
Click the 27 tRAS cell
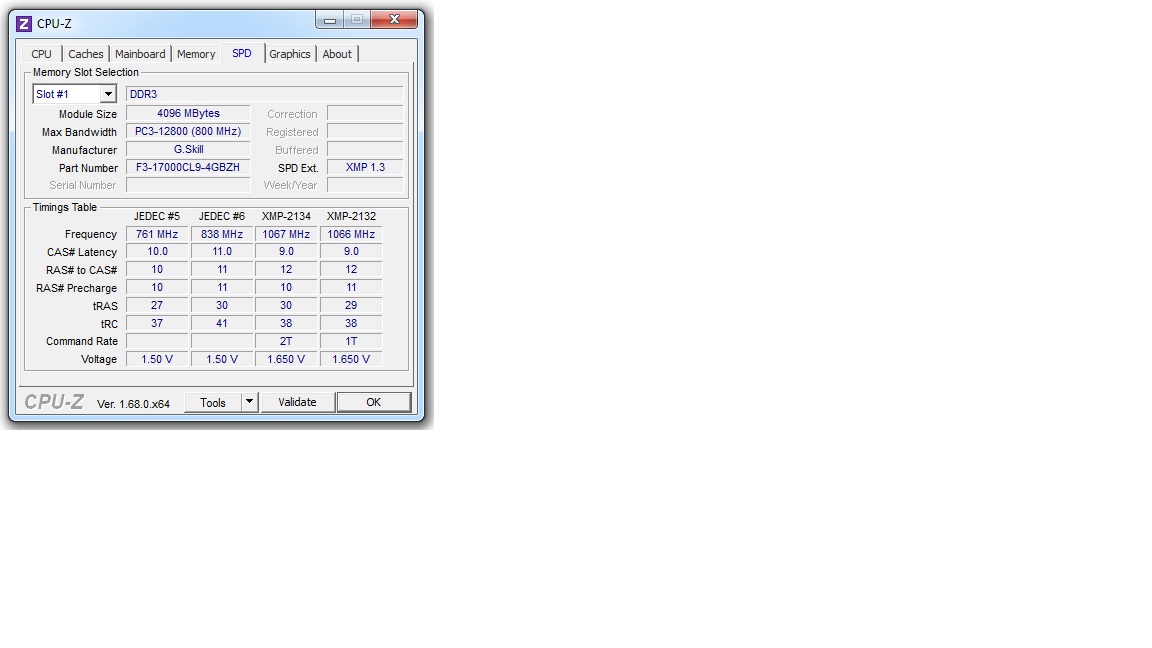(157, 305)
